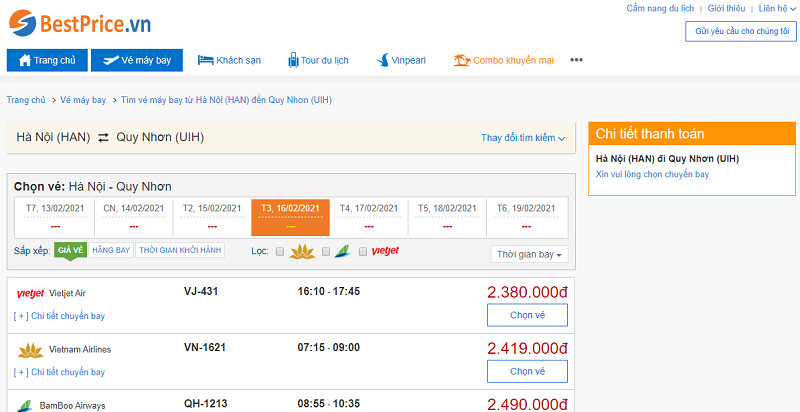Expand Chi tiết chuyến bay for VJ-431
The image size is (800, 412).
click(x=59, y=316)
